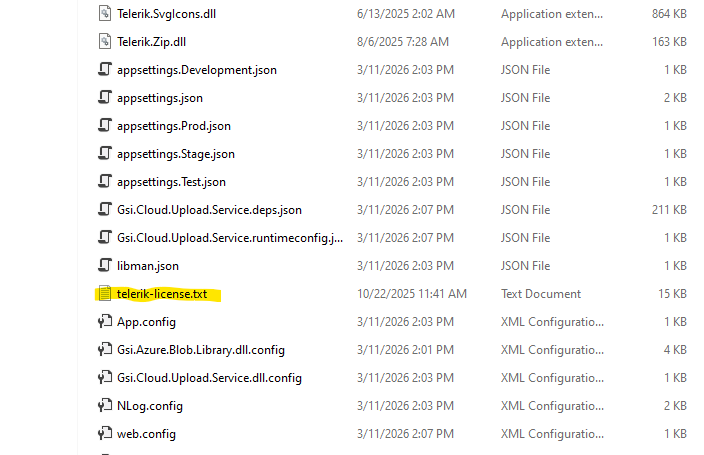Select Gsi.Cloud.Upload.Service.deps.json file
704x455 pixels.
[x=209, y=210]
